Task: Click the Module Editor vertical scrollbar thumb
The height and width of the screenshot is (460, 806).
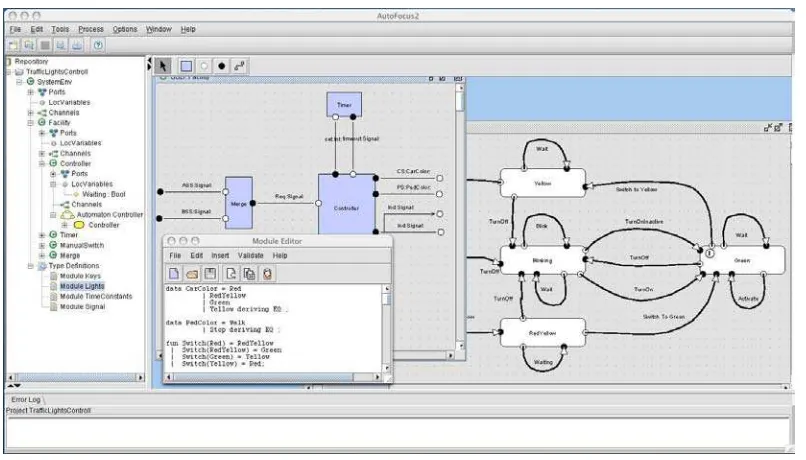Action: click(387, 299)
